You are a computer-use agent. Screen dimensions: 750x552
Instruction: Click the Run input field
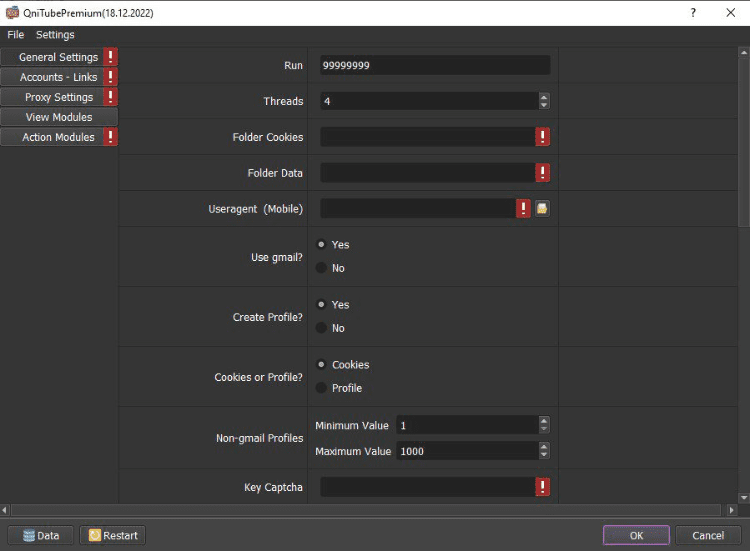(434, 65)
